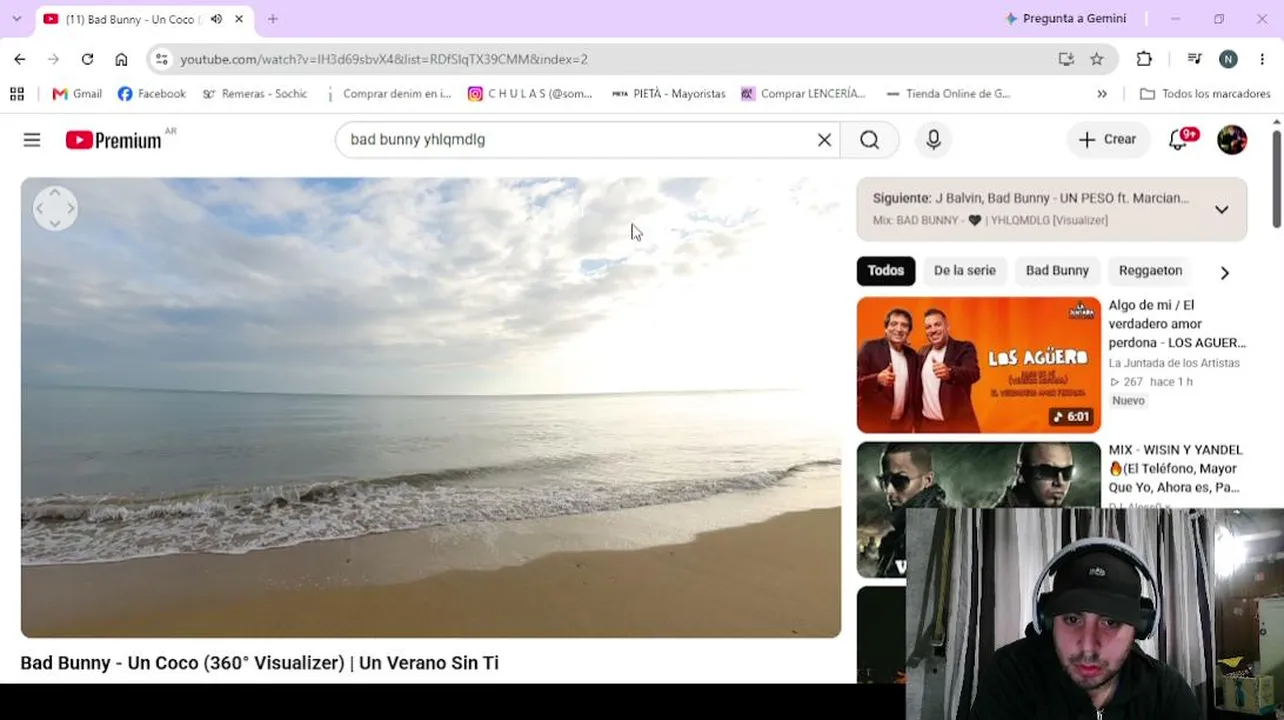This screenshot has width=1284, height=720.
Task: Open a new browser tab
Action: point(273,19)
